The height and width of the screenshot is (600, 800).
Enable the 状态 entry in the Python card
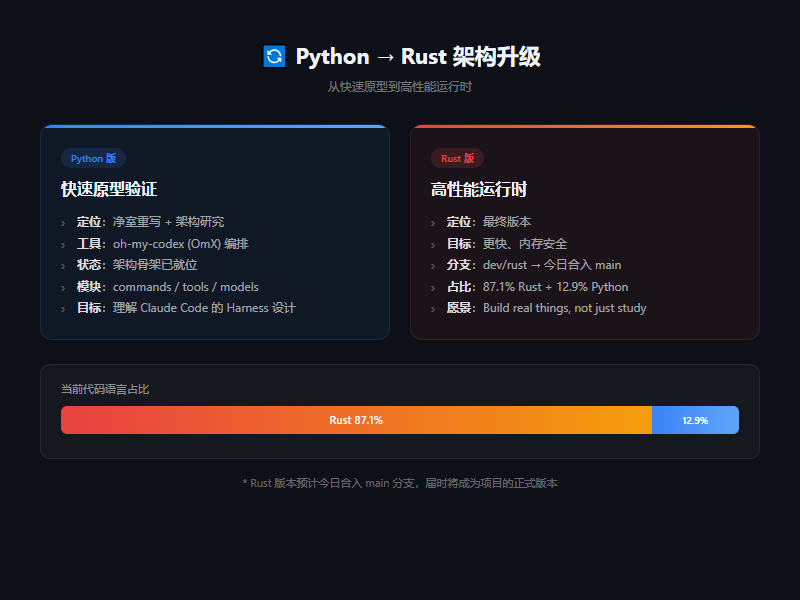coord(140,264)
